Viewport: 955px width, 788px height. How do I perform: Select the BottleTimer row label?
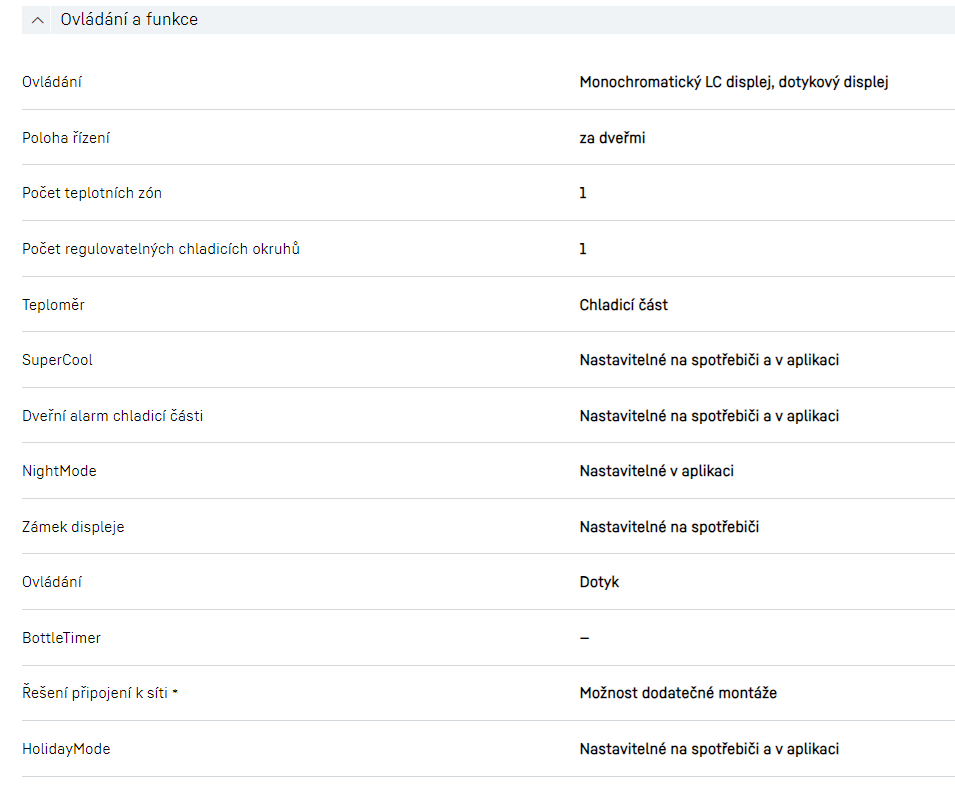click(x=61, y=638)
